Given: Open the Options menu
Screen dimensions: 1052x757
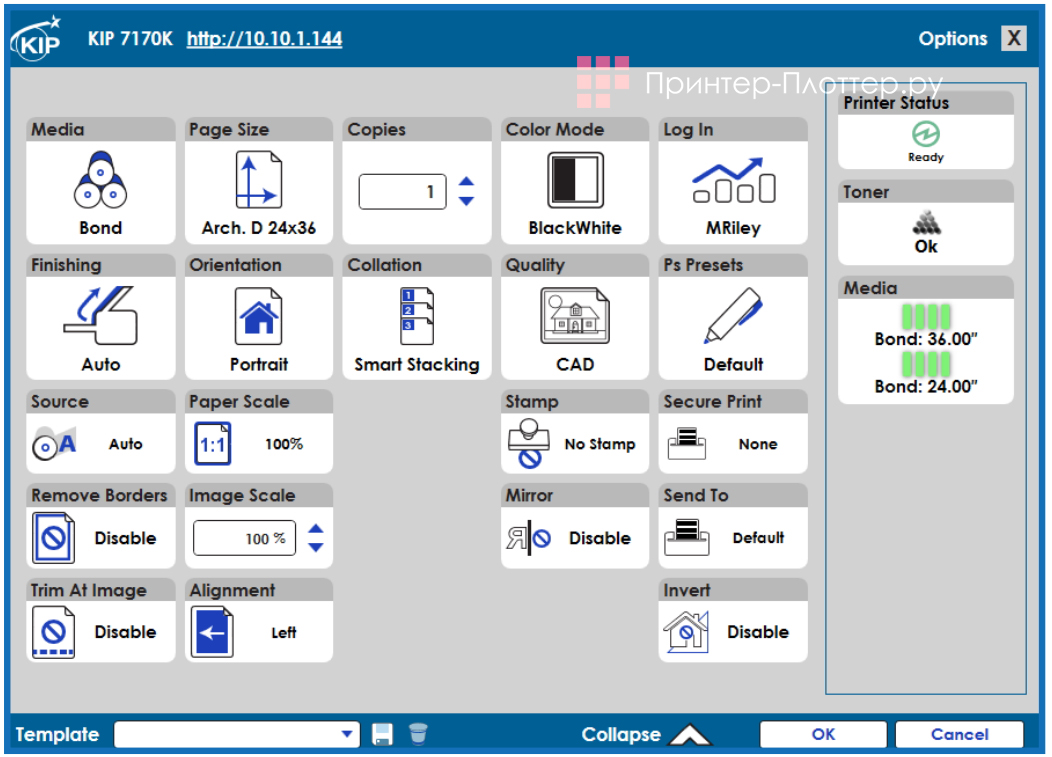Looking at the screenshot, I should [953, 38].
